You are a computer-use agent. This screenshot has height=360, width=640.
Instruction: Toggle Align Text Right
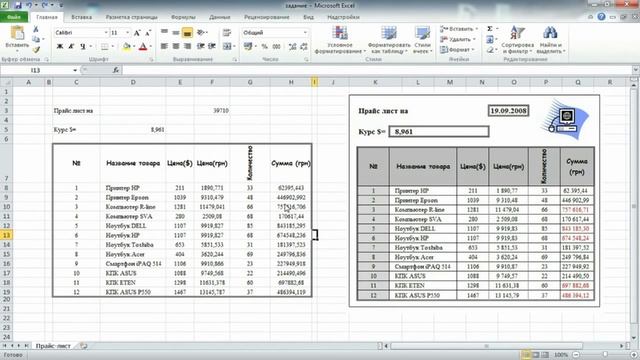(187, 47)
